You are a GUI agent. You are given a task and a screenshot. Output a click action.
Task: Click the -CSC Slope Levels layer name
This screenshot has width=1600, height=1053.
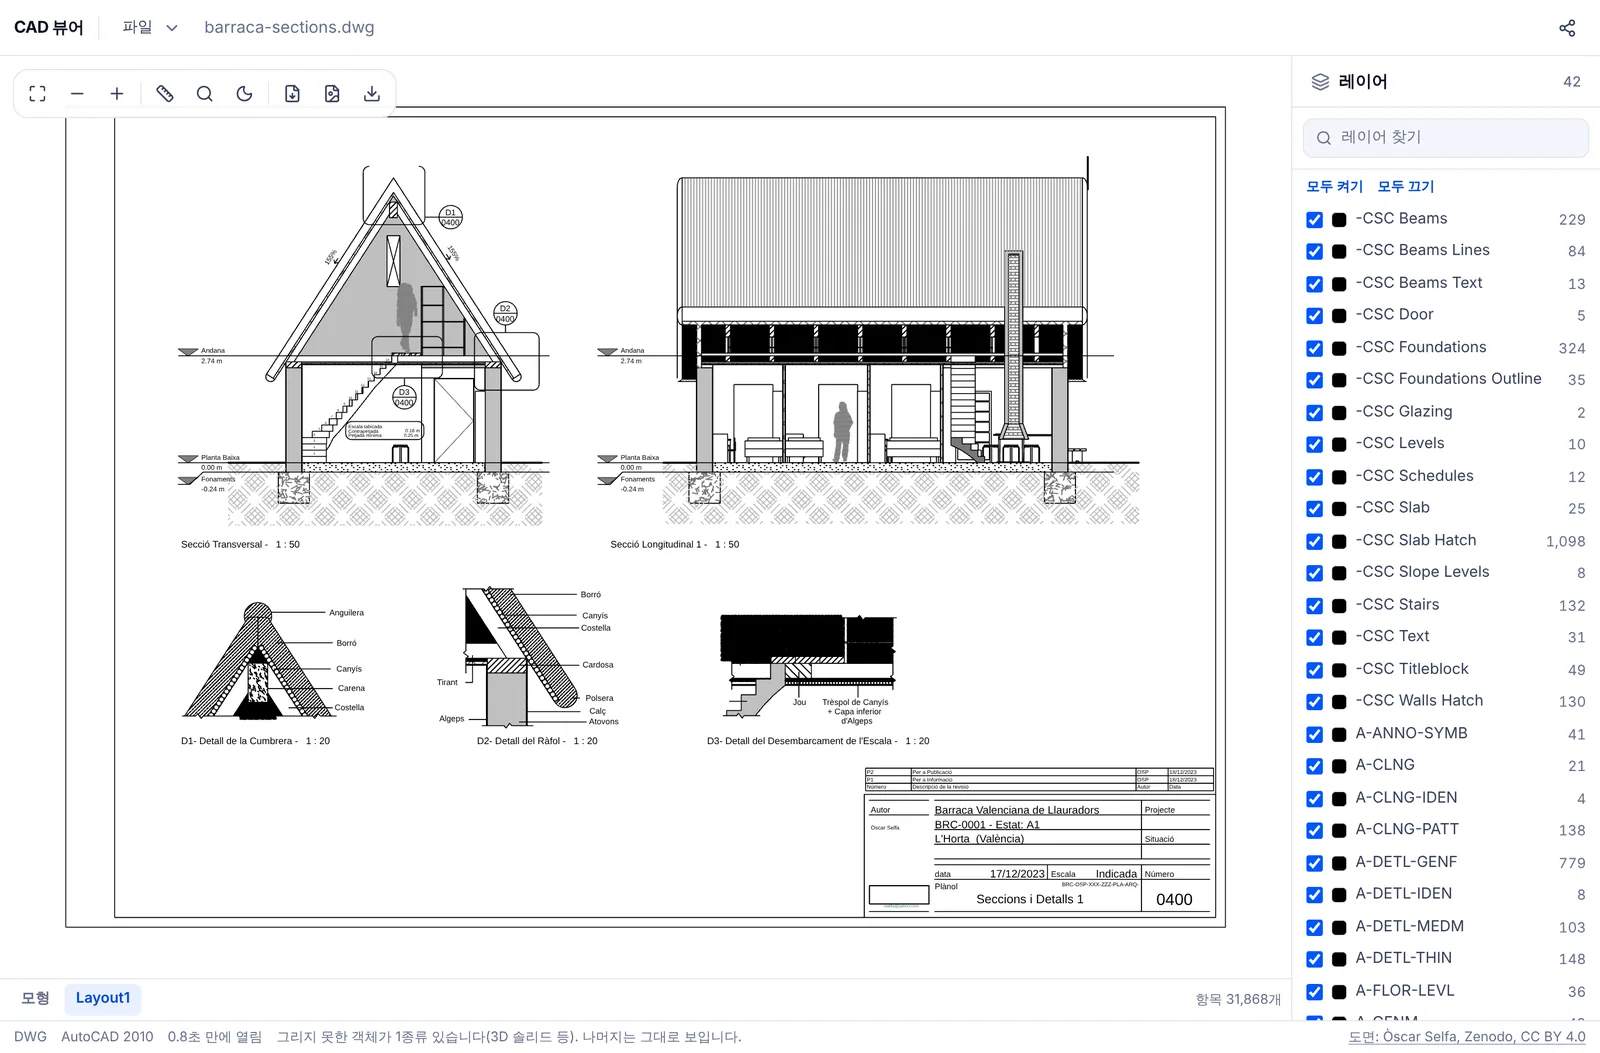pyautogui.click(x=1422, y=572)
